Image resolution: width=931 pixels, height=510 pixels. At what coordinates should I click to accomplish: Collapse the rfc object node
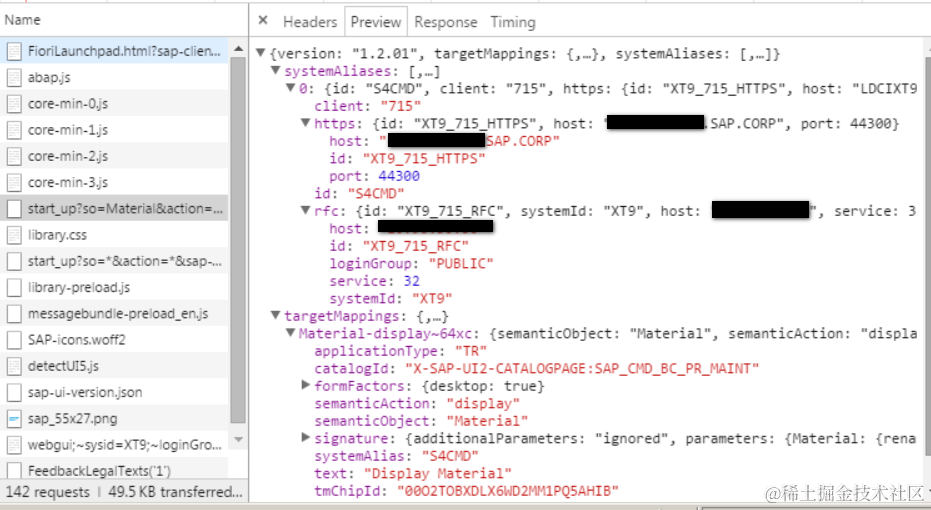[305, 210]
